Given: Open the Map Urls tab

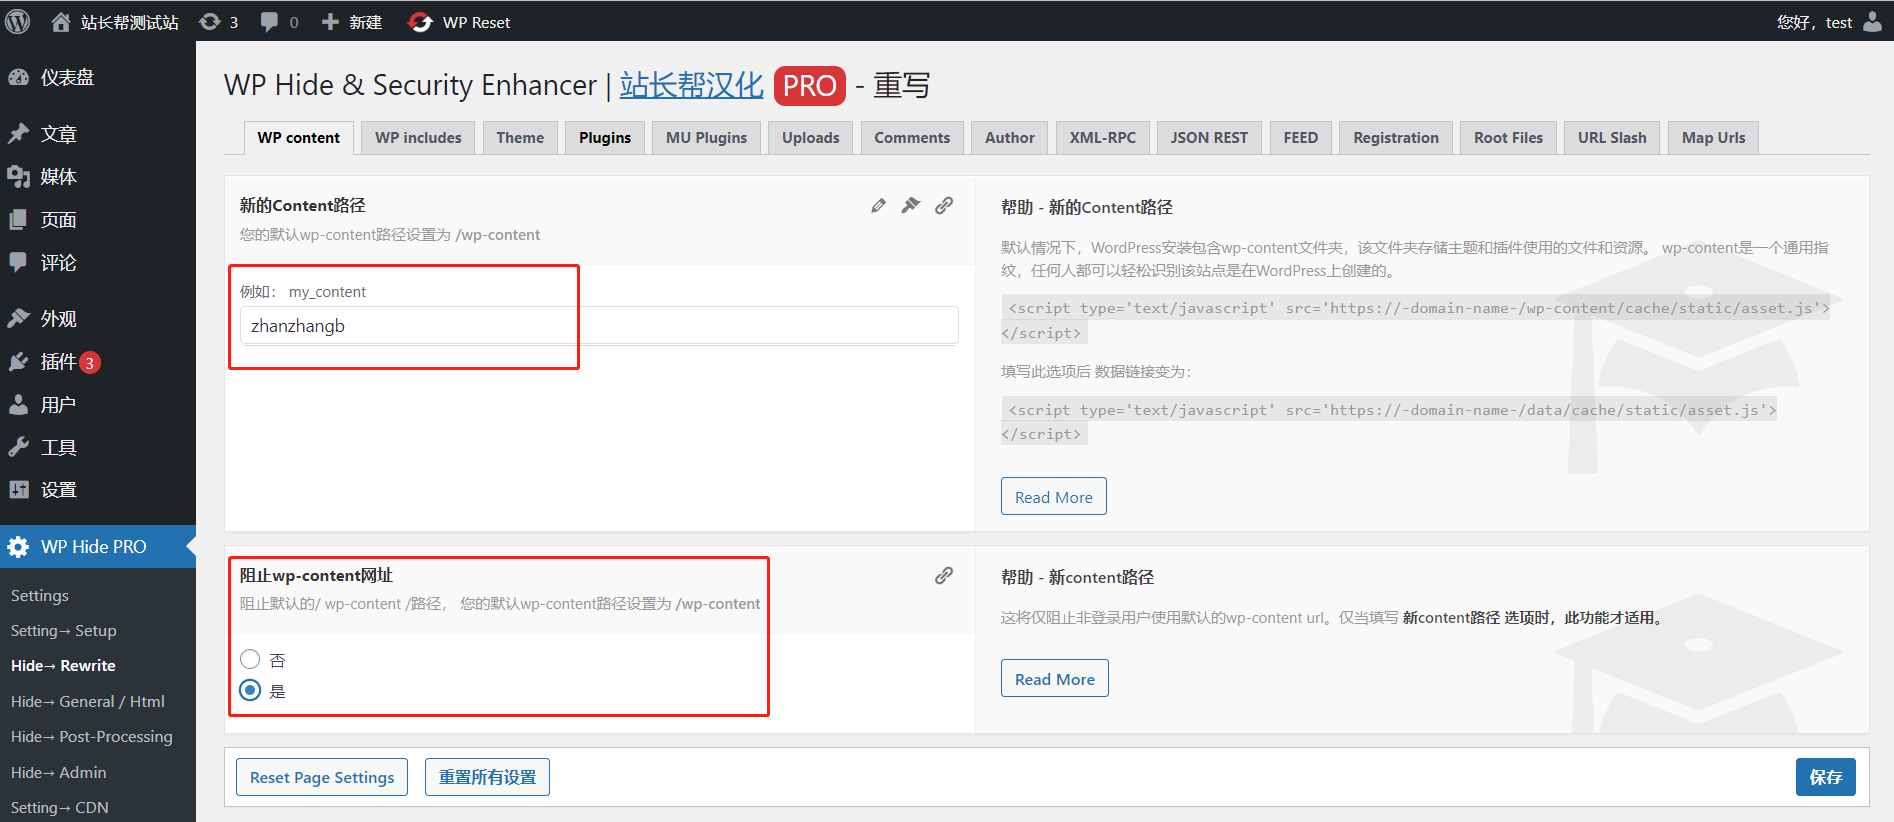Looking at the screenshot, I should [x=1713, y=138].
